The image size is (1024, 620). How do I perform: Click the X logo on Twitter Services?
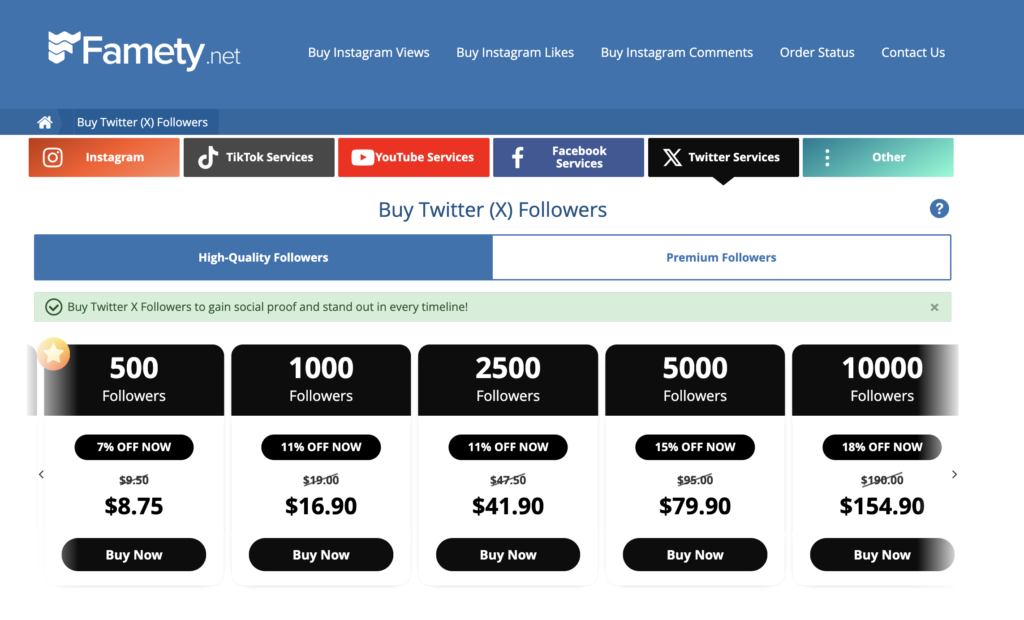tap(671, 157)
